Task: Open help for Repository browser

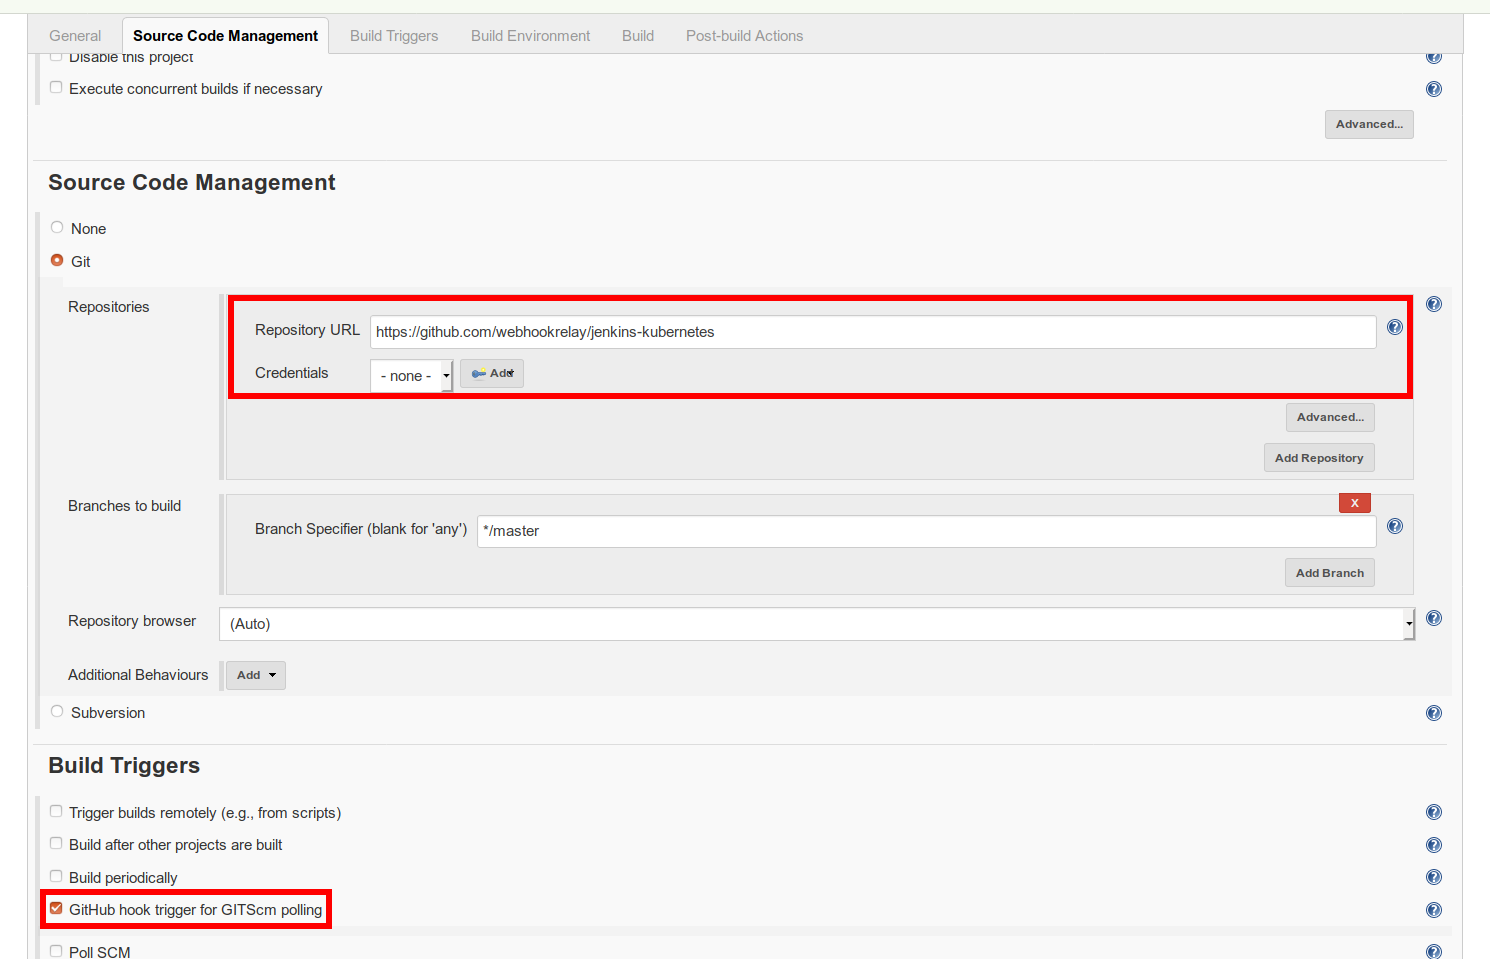Action: pyautogui.click(x=1434, y=618)
